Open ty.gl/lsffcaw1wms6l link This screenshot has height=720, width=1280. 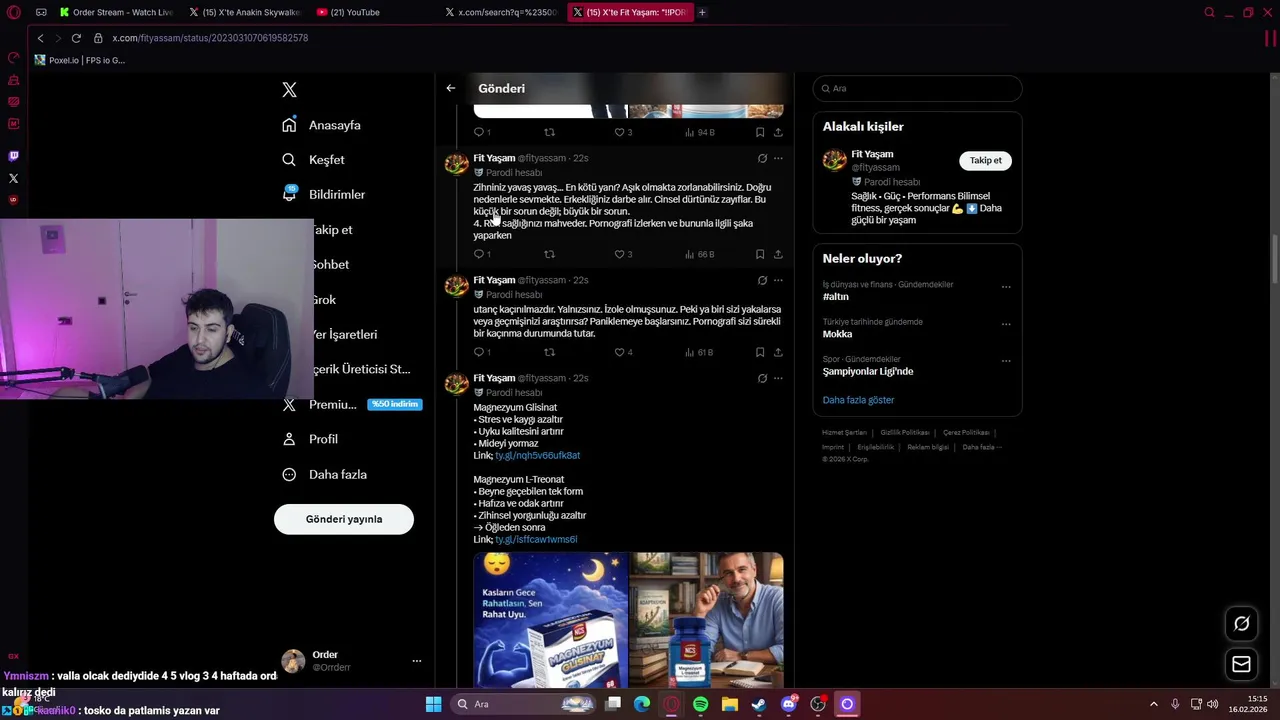[536, 539]
